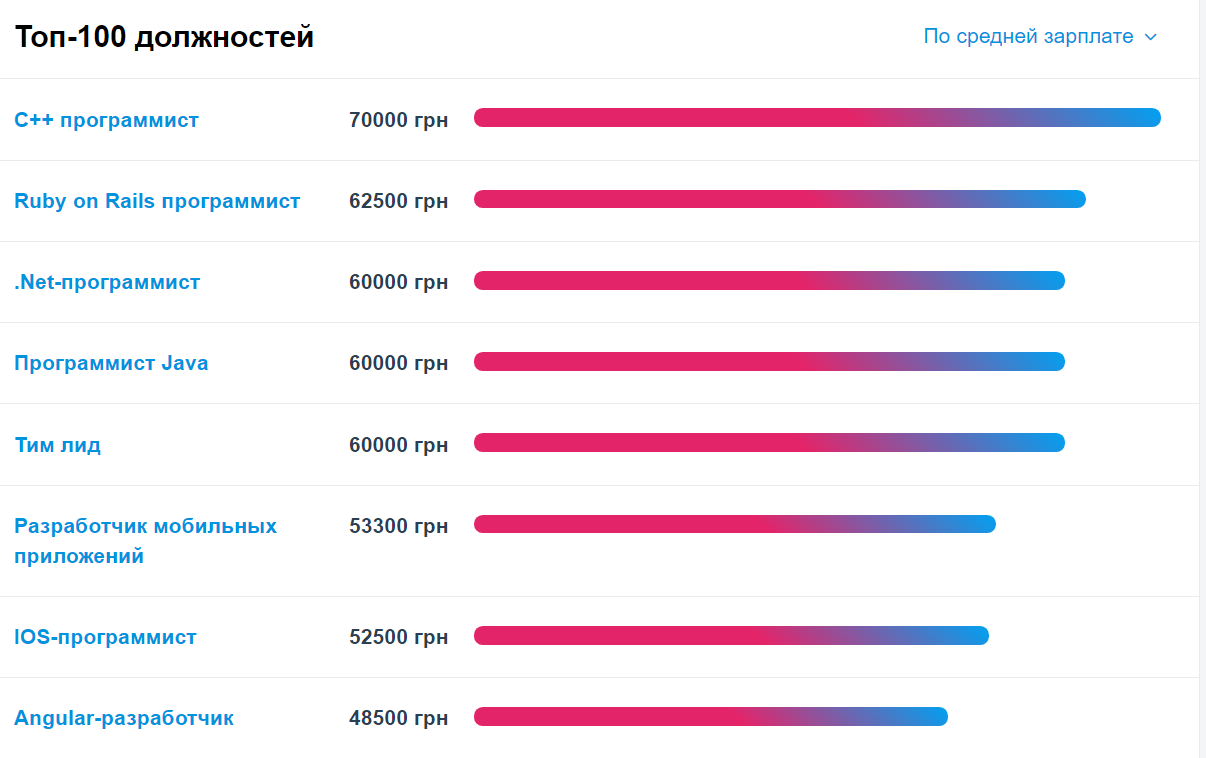The image size is (1206, 758).
Task: Click the Ruby on Rails salary bar
Action: tap(779, 199)
